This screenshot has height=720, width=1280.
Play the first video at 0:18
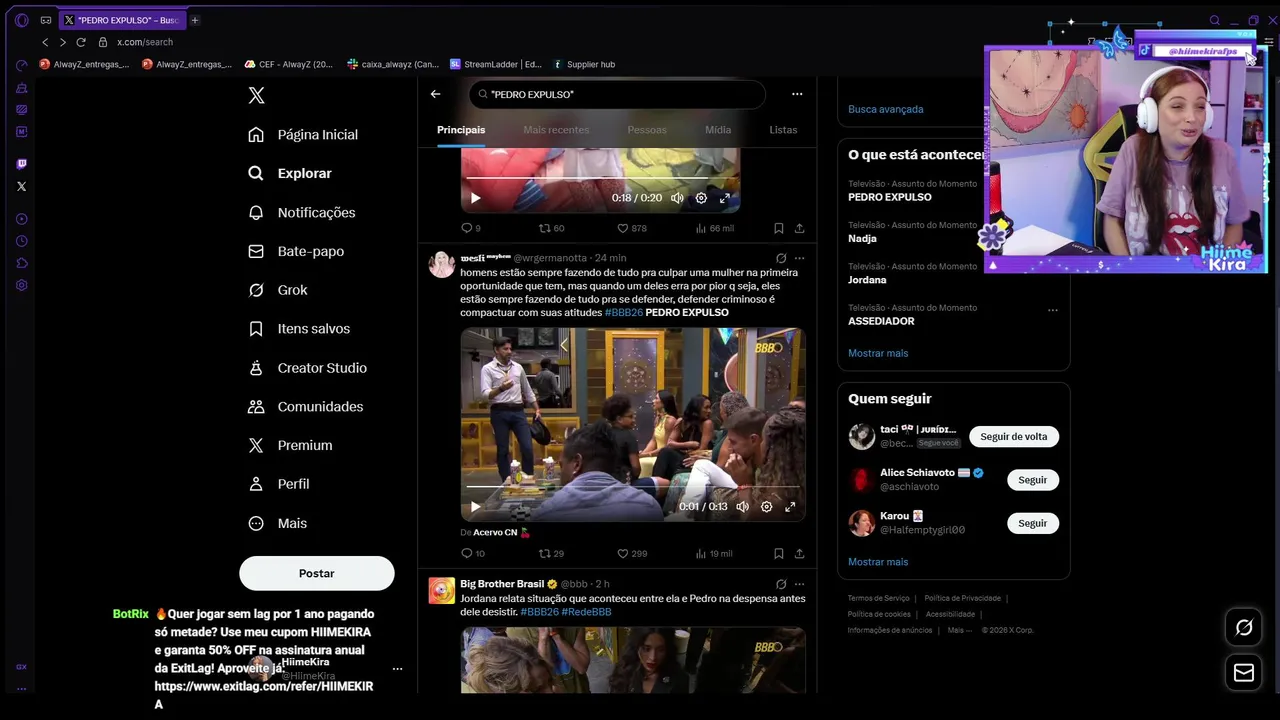click(x=475, y=198)
